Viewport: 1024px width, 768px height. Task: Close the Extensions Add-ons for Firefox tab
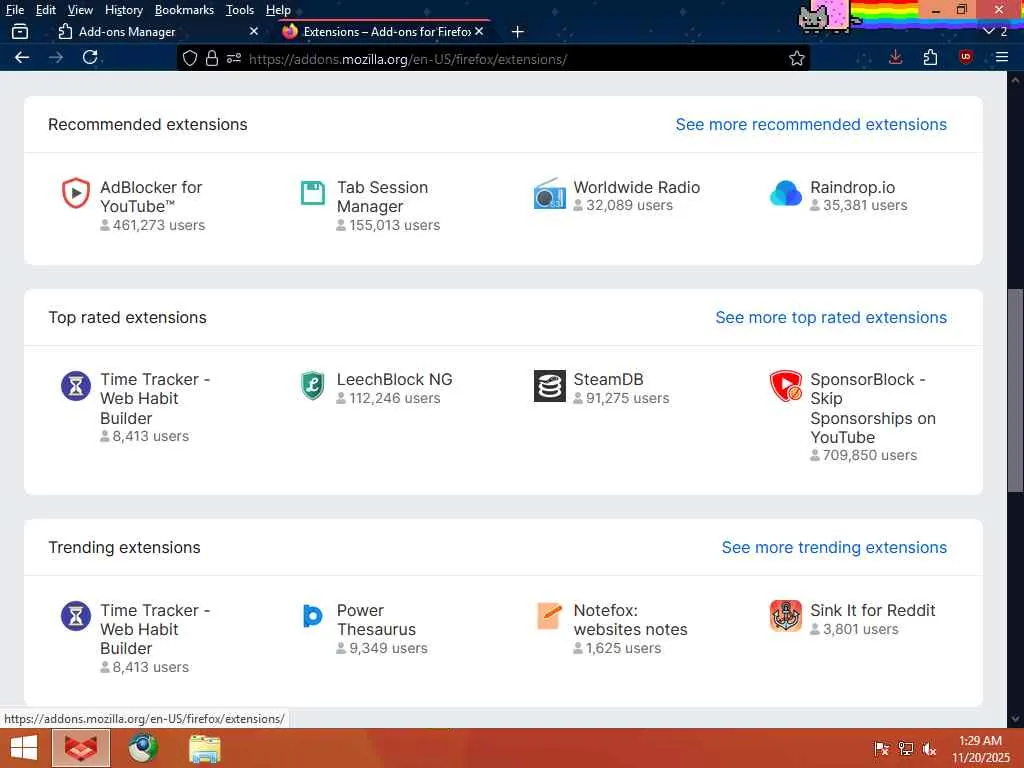[479, 31]
